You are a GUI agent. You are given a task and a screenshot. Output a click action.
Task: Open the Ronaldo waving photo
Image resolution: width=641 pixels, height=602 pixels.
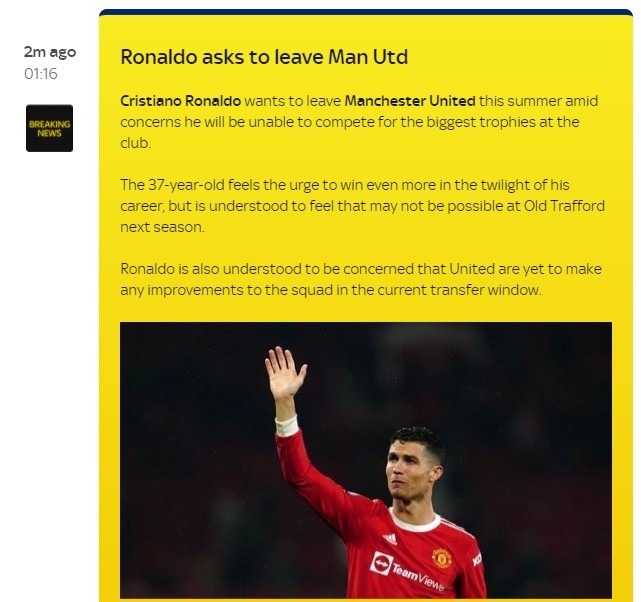[x=366, y=460]
